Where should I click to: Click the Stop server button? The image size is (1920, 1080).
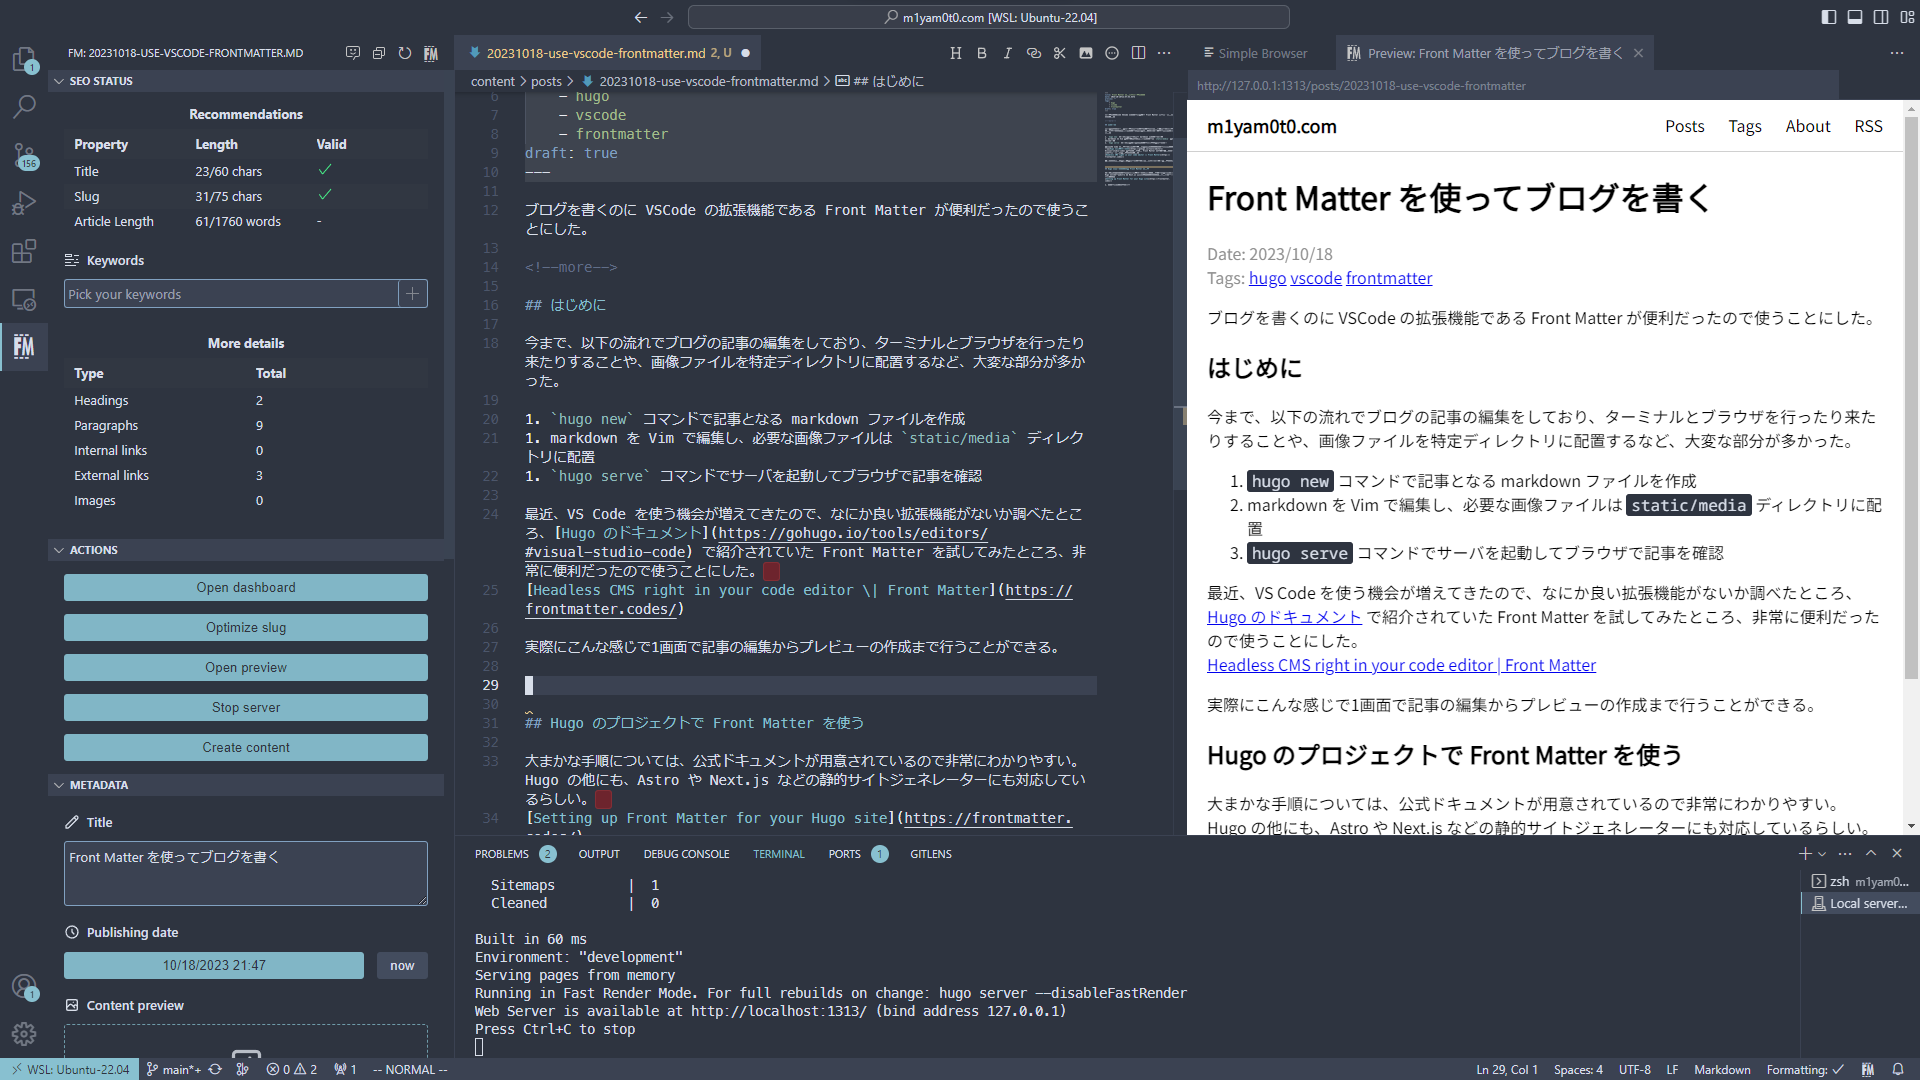[x=245, y=707]
